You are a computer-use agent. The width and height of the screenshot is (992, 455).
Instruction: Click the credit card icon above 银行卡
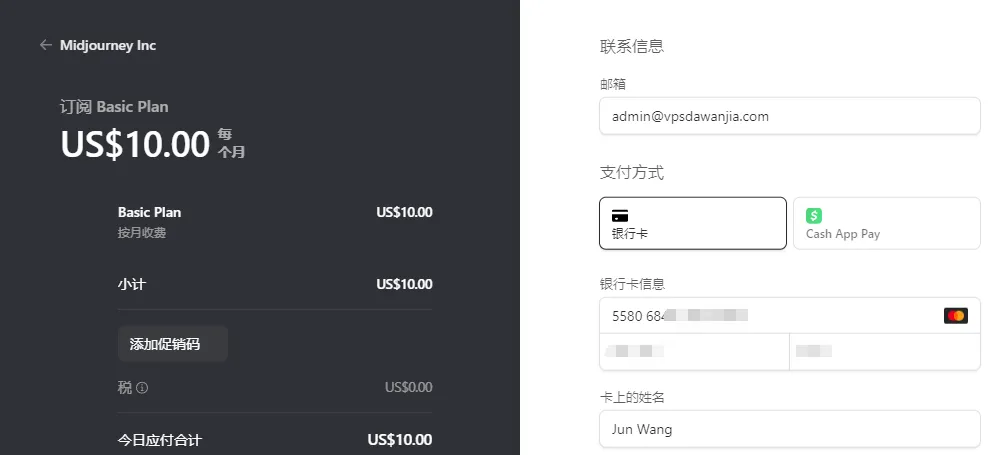point(620,216)
